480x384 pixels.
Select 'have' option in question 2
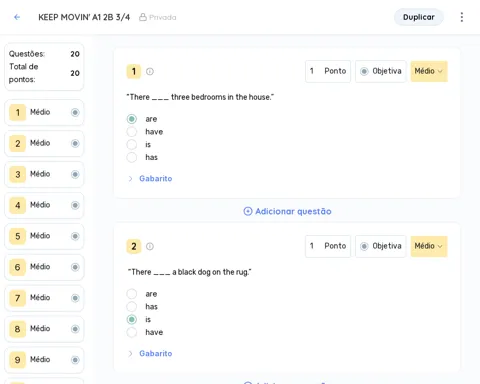[132, 332]
